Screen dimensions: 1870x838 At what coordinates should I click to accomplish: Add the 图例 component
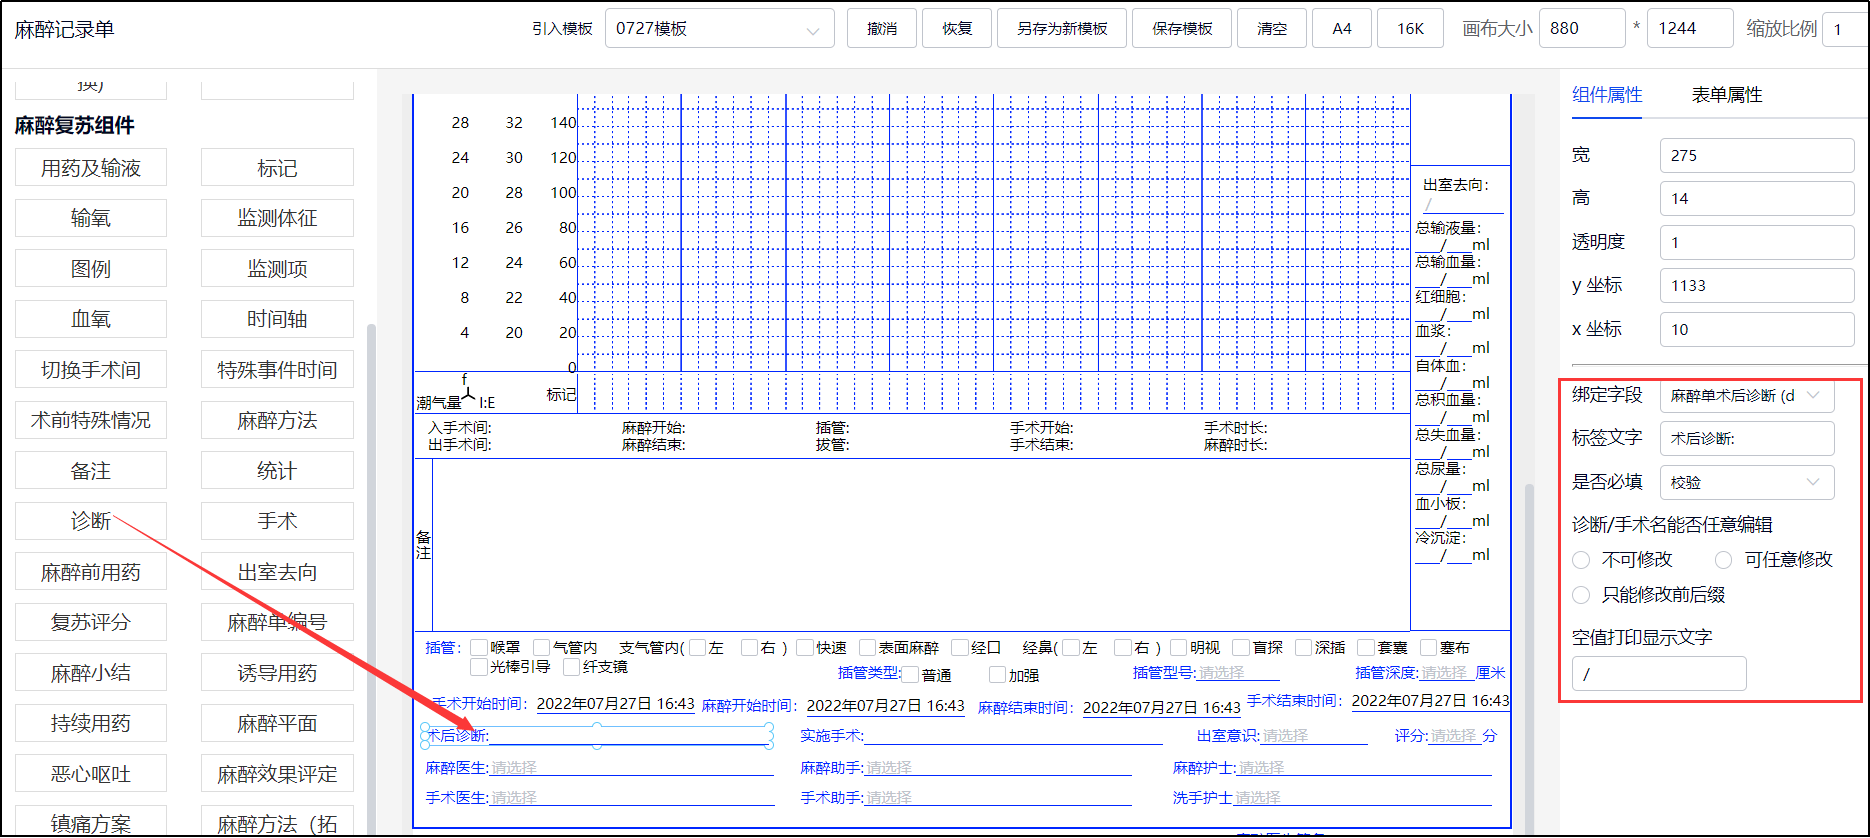[x=91, y=269]
